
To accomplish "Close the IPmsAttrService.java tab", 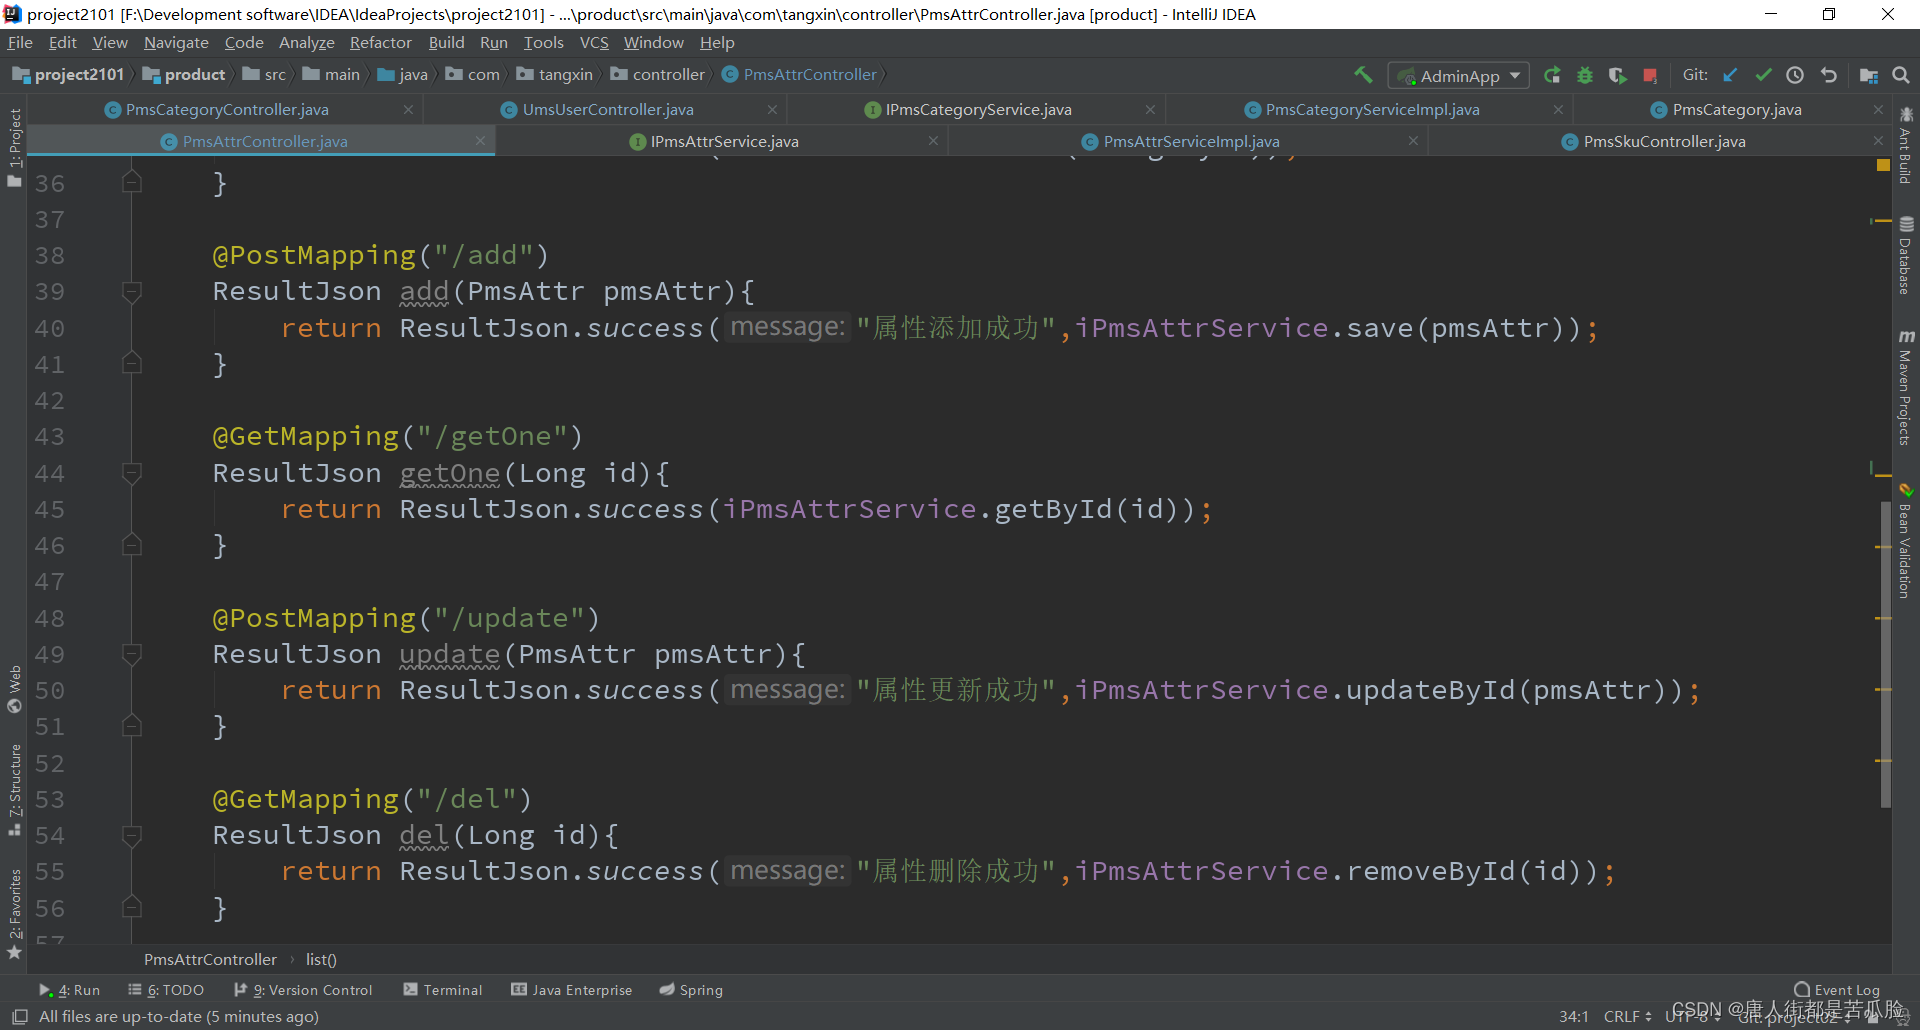I will (x=933, y=141).
